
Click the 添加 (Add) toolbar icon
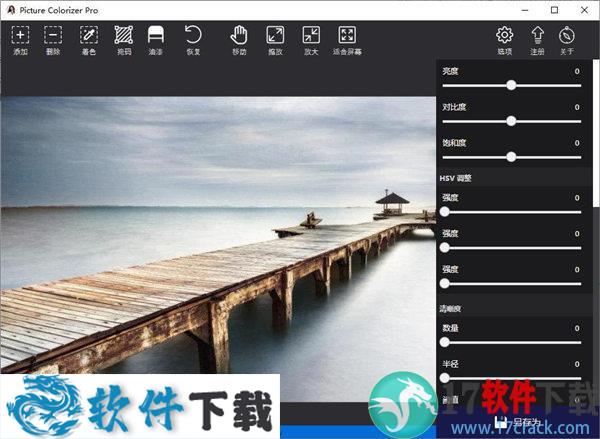[x=20, y=36]
